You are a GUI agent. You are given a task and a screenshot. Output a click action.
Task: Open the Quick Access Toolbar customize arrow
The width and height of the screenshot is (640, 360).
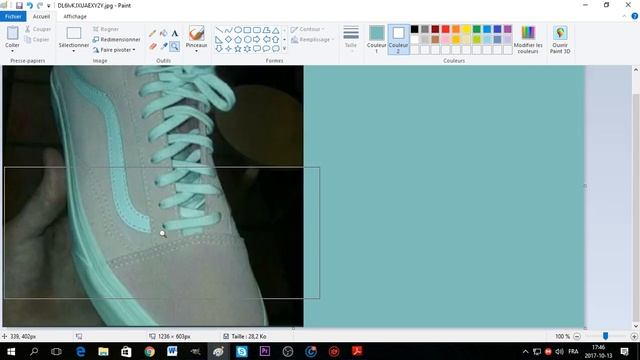[49, 6]
